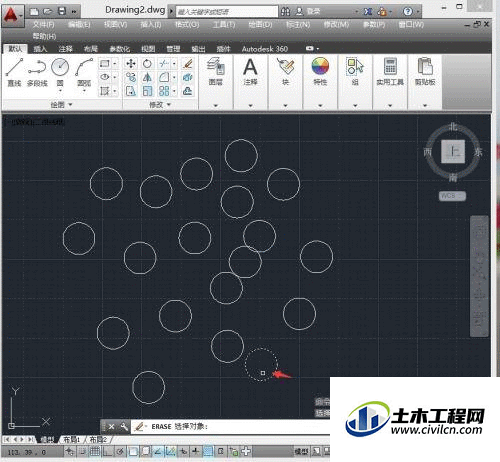This screenshot has height=462, width=500.
Task: Open the Layers (图层) panel icon
Action: (216, 72)
